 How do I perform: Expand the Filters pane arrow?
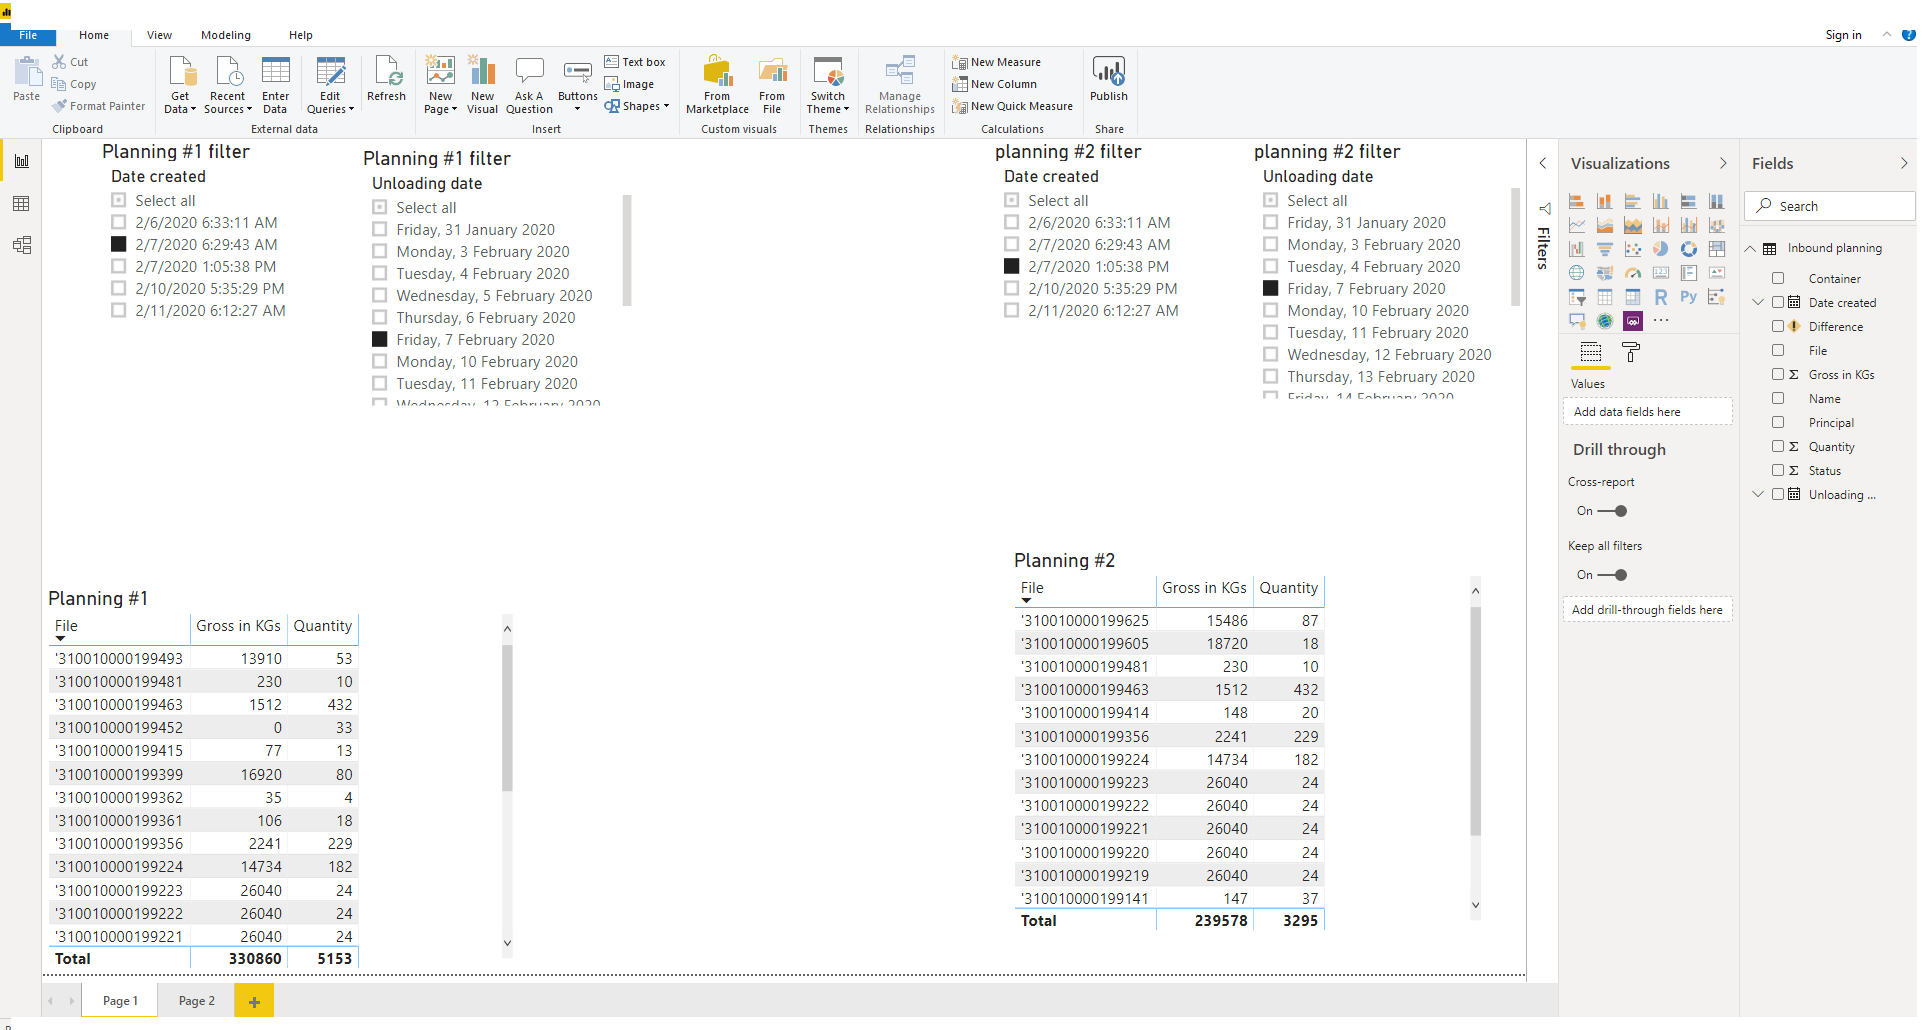(1543, 163)
